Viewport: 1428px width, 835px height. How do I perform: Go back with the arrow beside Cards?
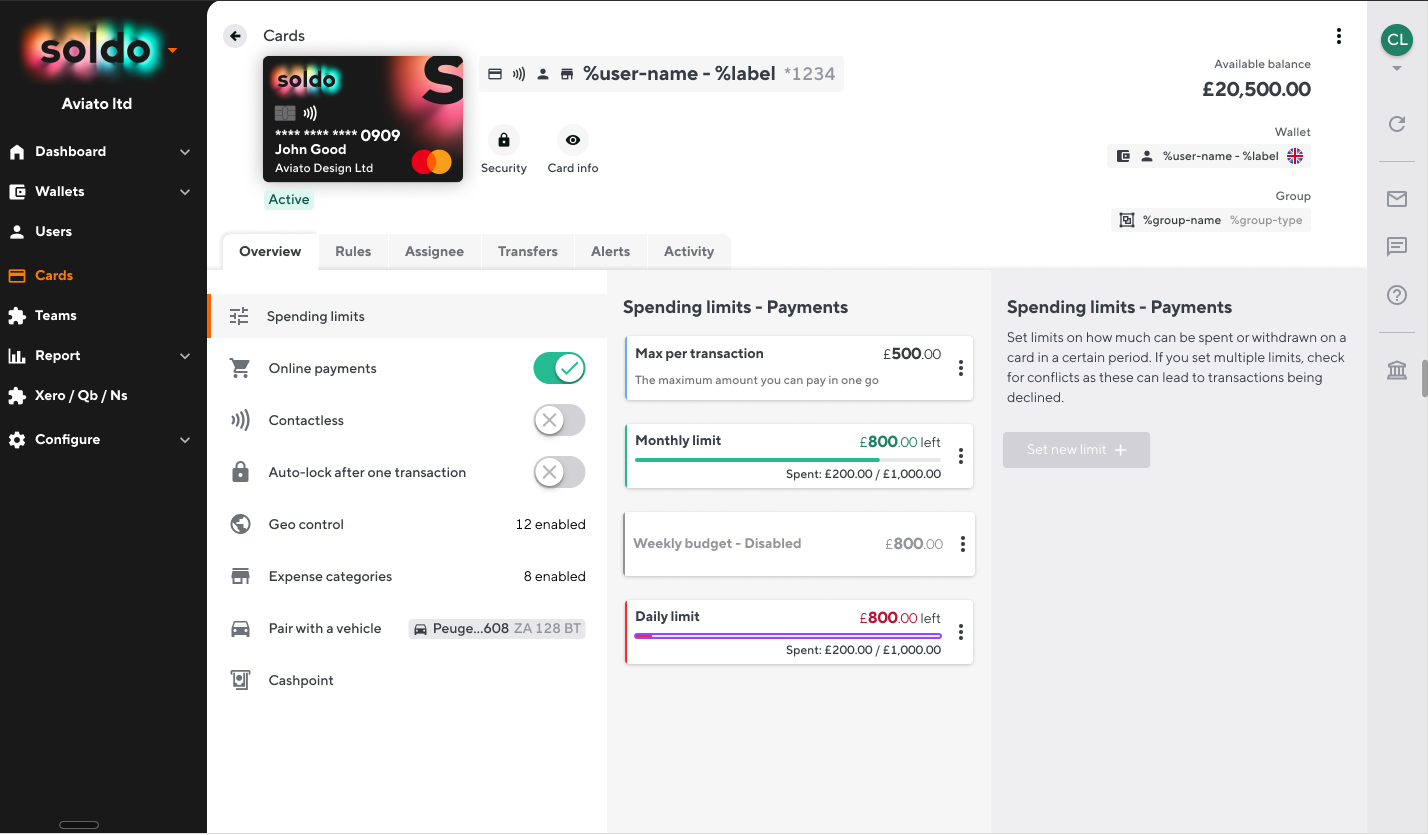[x=235, y=36]
